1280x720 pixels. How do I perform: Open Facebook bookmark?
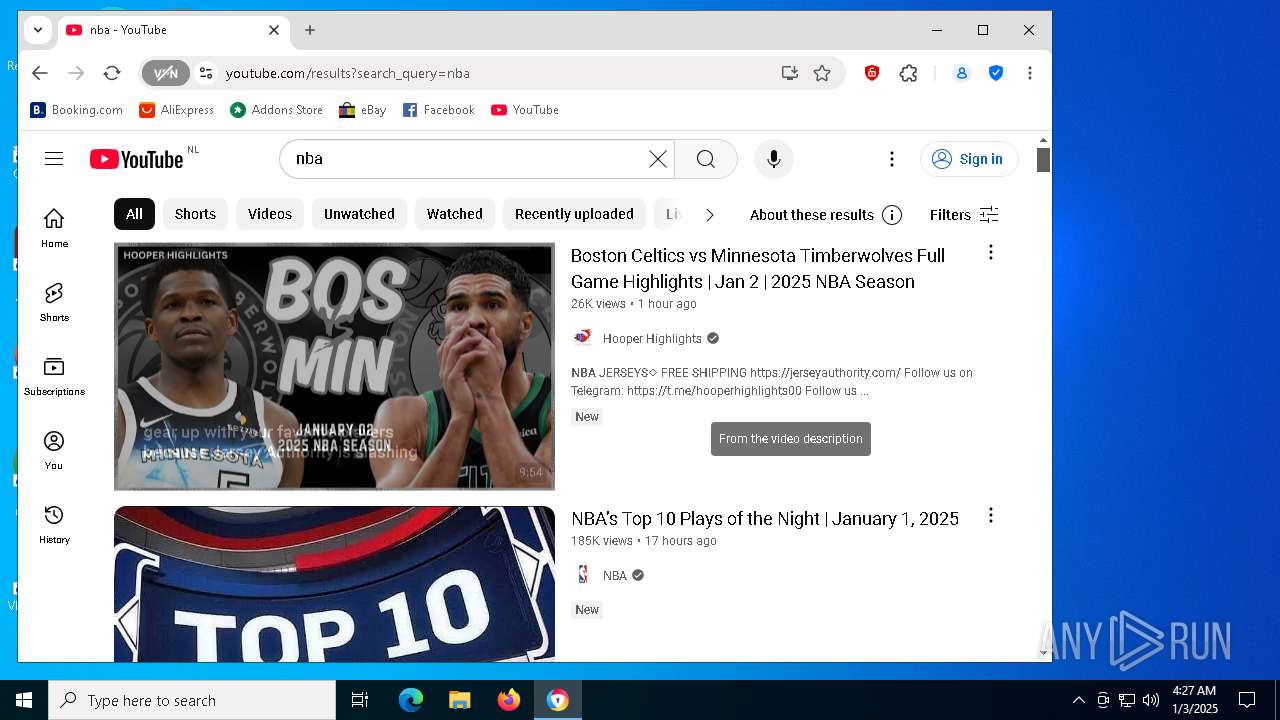439,110
